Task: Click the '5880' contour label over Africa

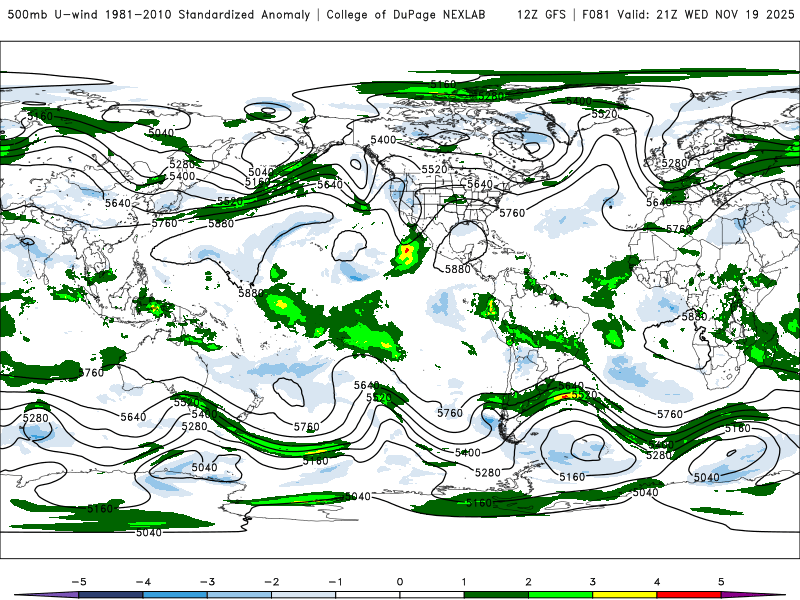Action: pyautogui.click(x=694, y=317)
